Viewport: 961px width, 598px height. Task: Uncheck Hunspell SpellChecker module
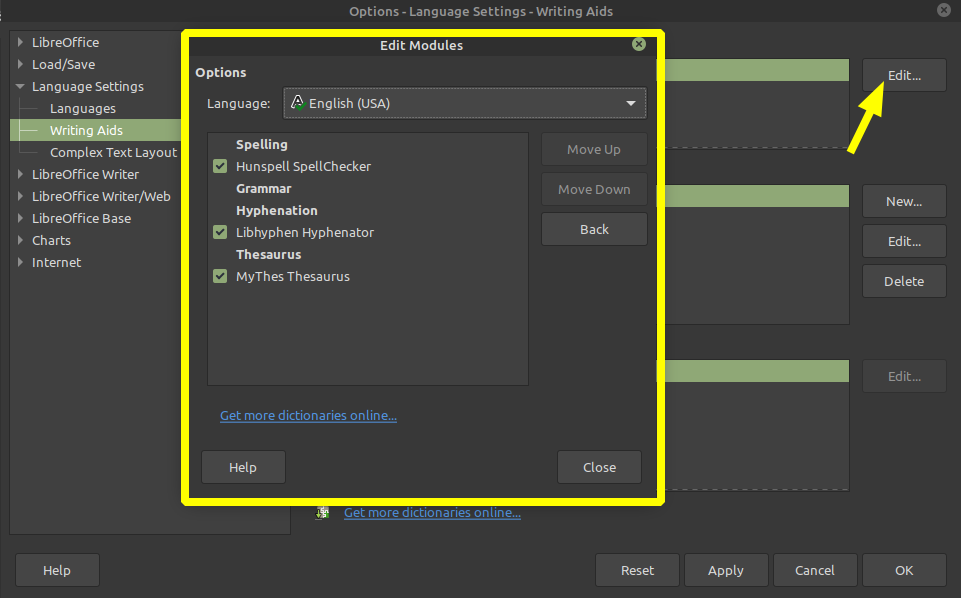pyautogui.click(x=220, y=167)
